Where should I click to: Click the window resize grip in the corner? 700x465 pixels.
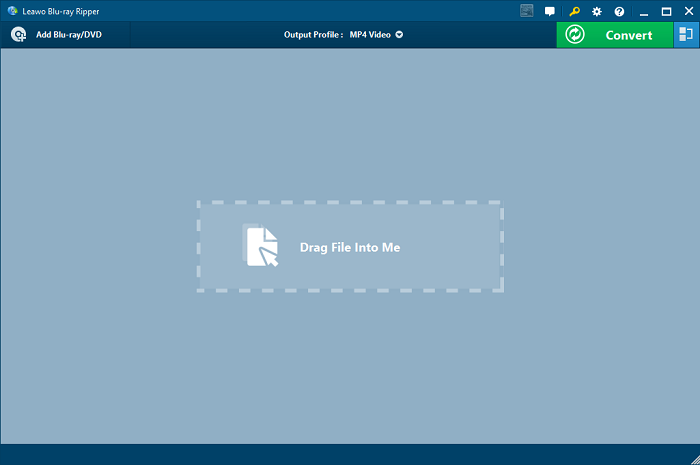tap(695, 460)
